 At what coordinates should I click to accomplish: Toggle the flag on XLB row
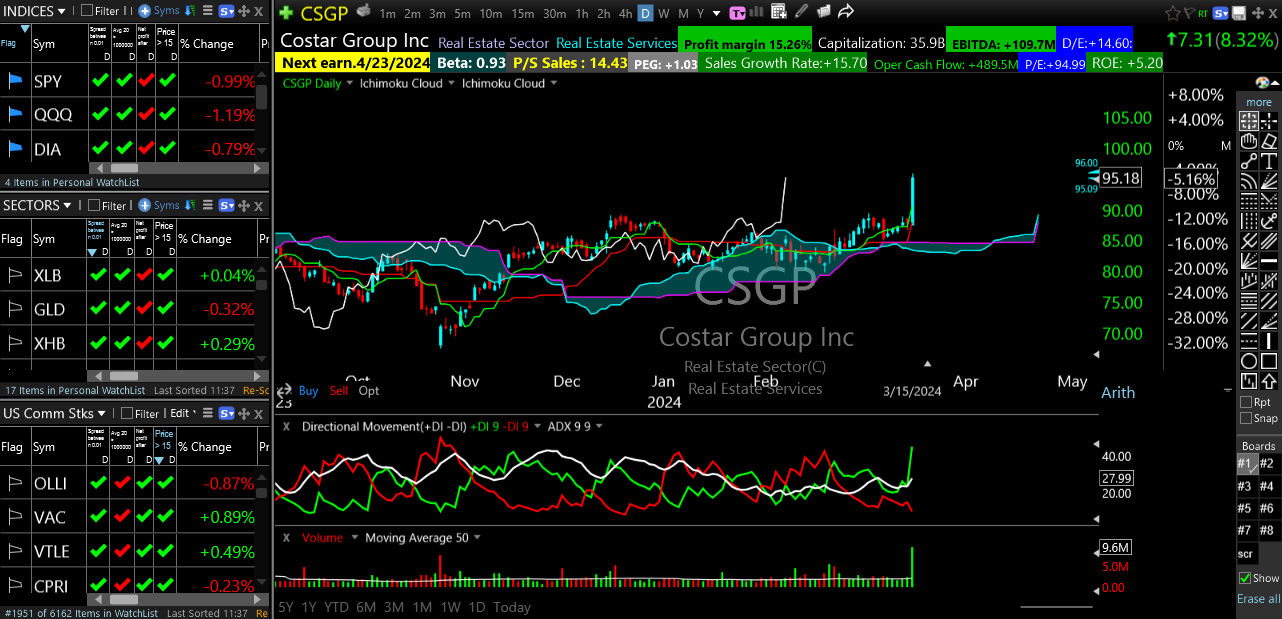(13, 275)
